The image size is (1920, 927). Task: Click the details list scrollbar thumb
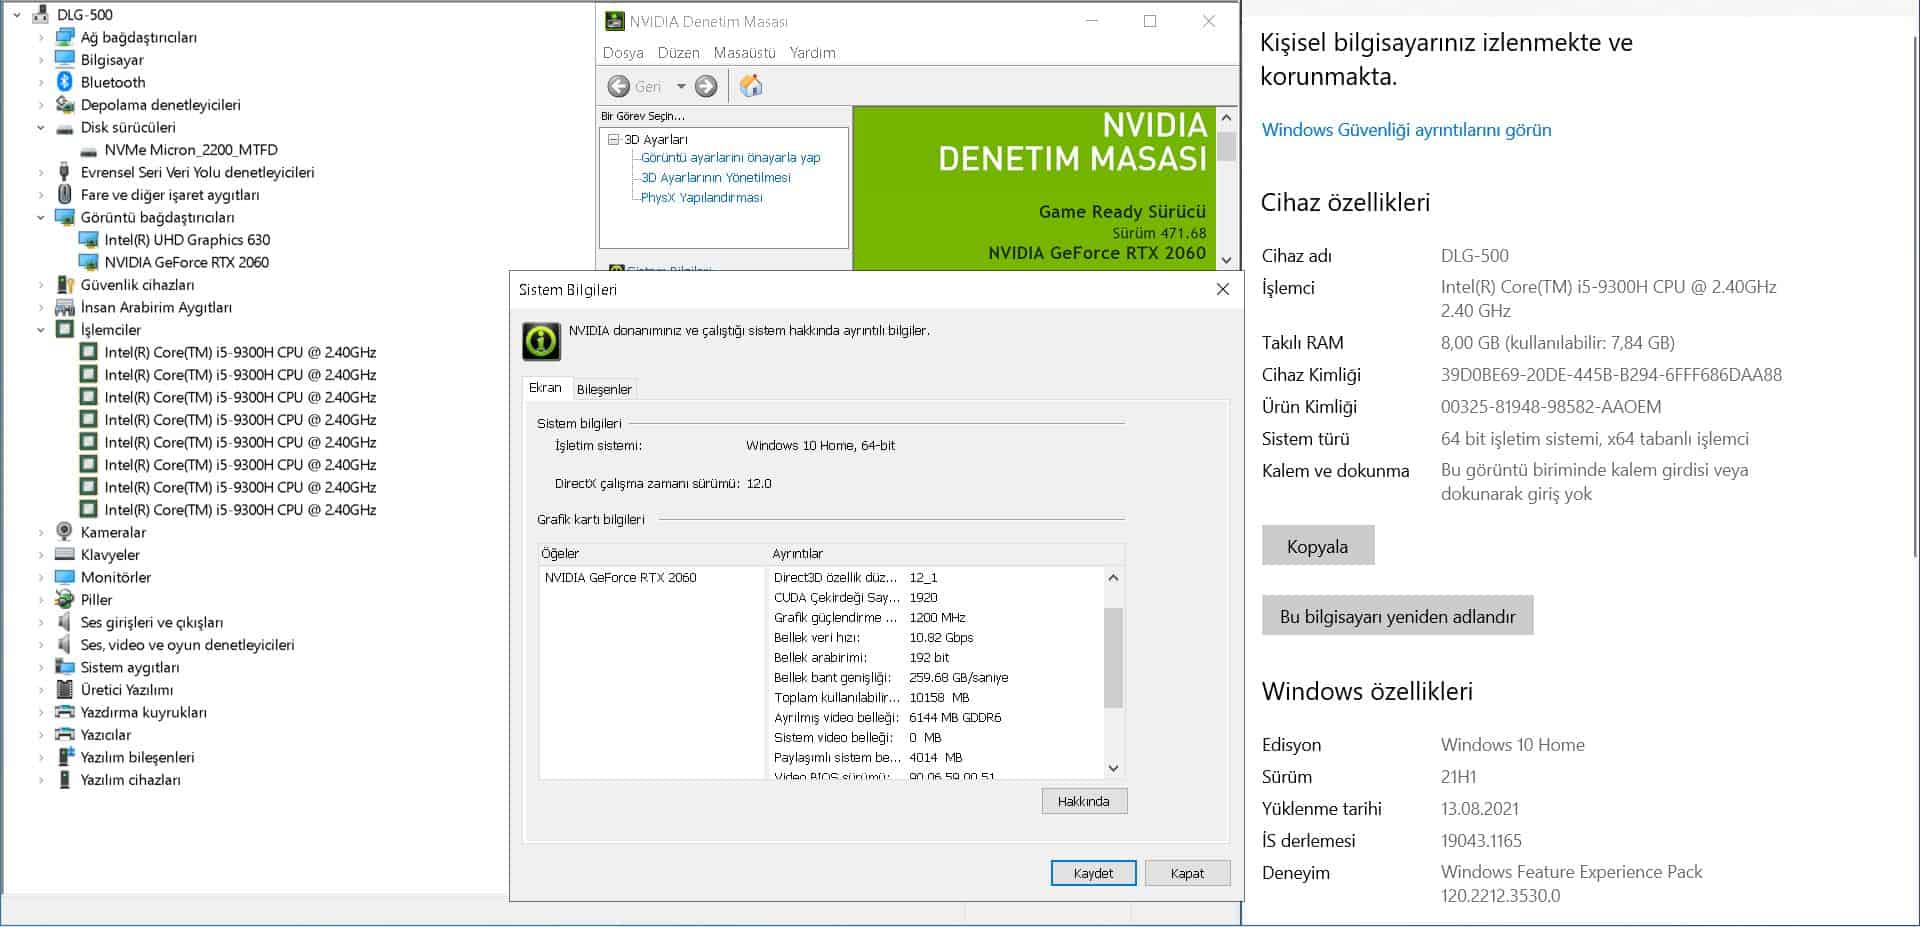pyautogui.click(x=1113, y=658)
